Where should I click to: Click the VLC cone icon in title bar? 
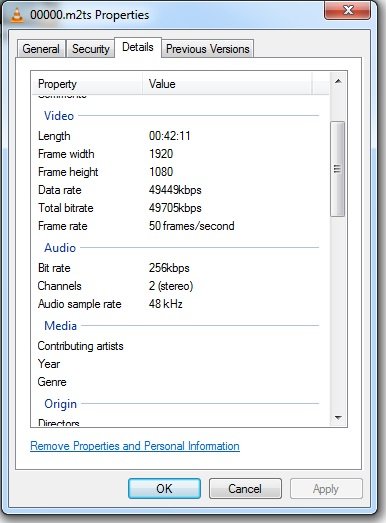click(16, 15)
